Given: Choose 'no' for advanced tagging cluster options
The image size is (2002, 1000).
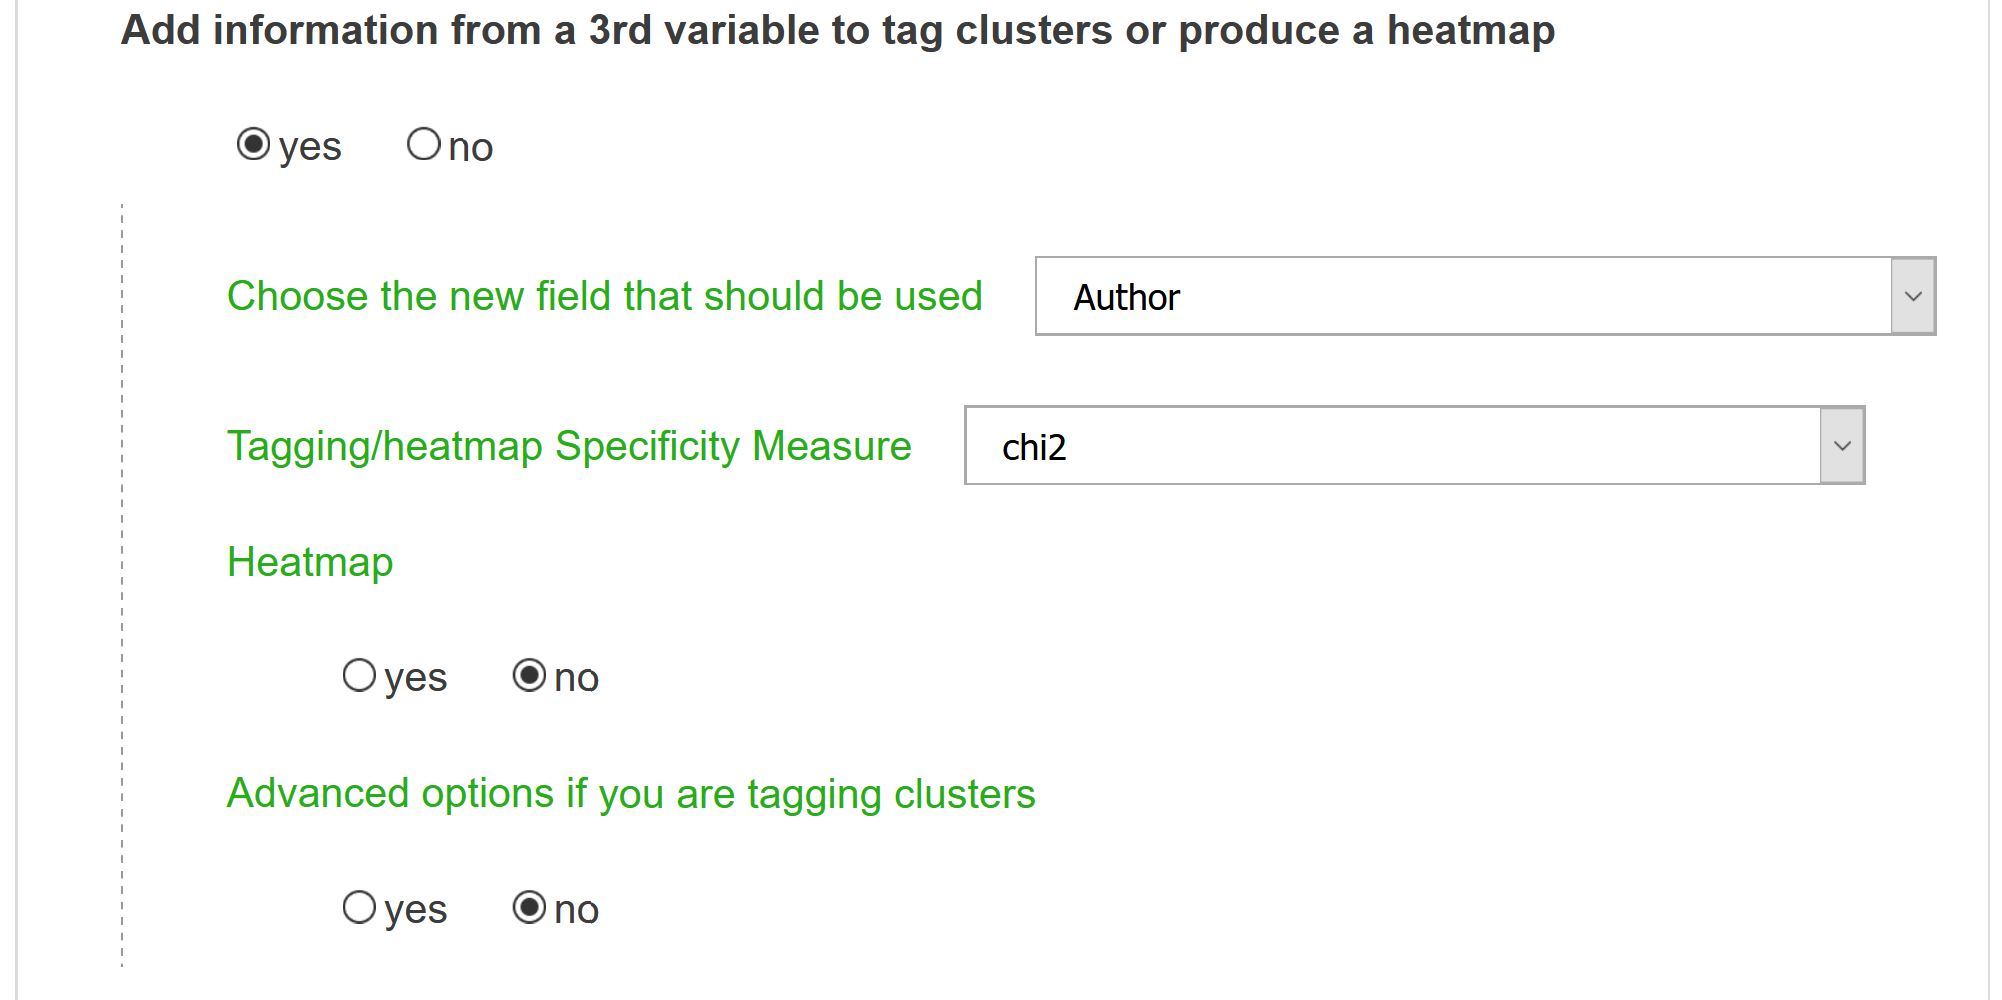Looking at the screenshot, I should pos(529,908).
